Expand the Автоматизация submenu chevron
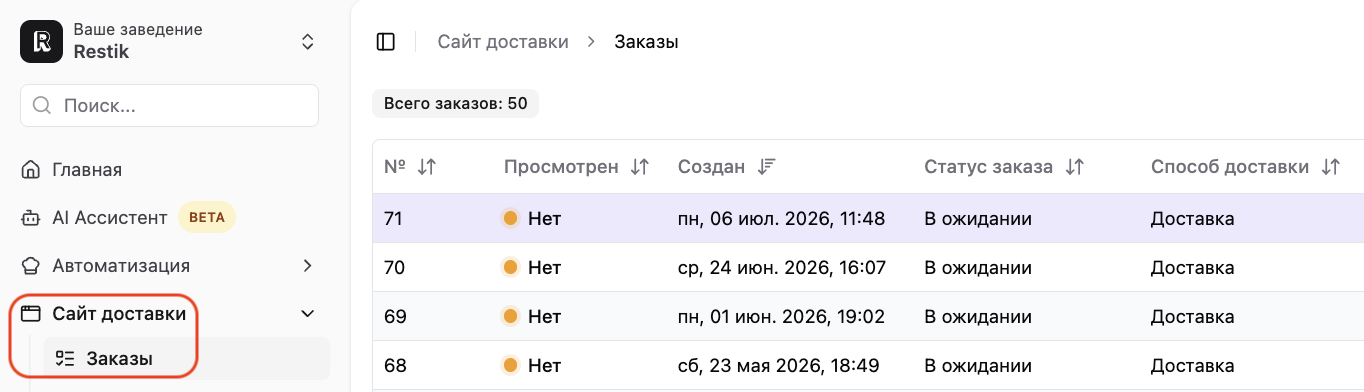 (x=308, y=266)
